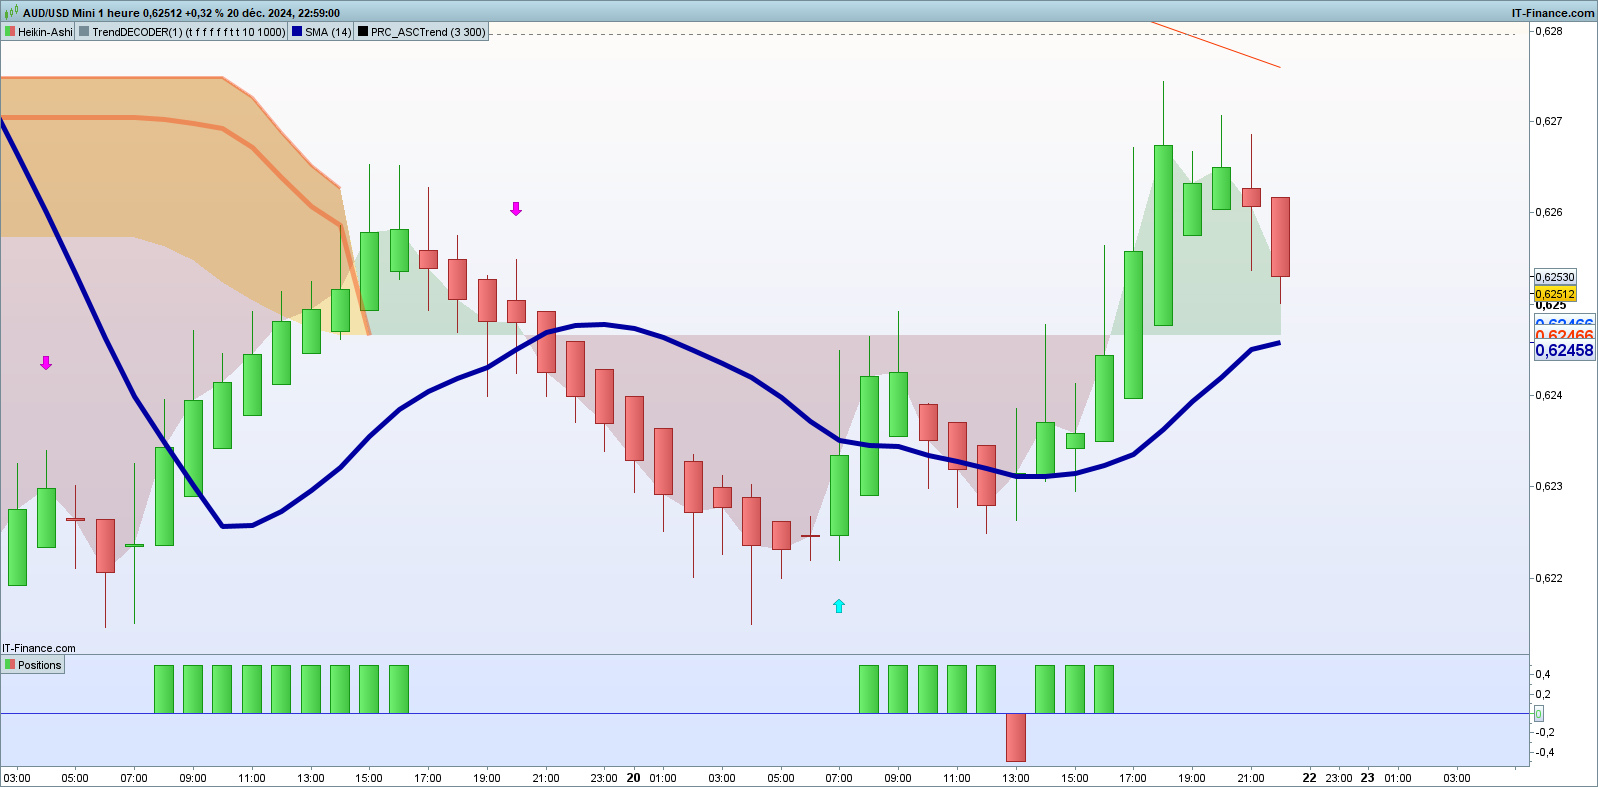Viewport: 1598px width, 787px height.
Task: Select the thick blue SMA (14) line
Action: 604,325
